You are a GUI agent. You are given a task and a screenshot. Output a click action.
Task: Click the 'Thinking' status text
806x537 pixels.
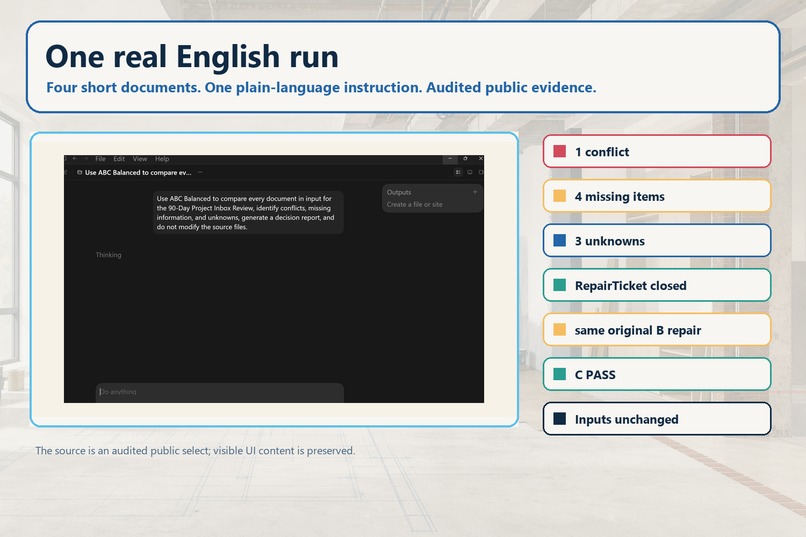108,255
